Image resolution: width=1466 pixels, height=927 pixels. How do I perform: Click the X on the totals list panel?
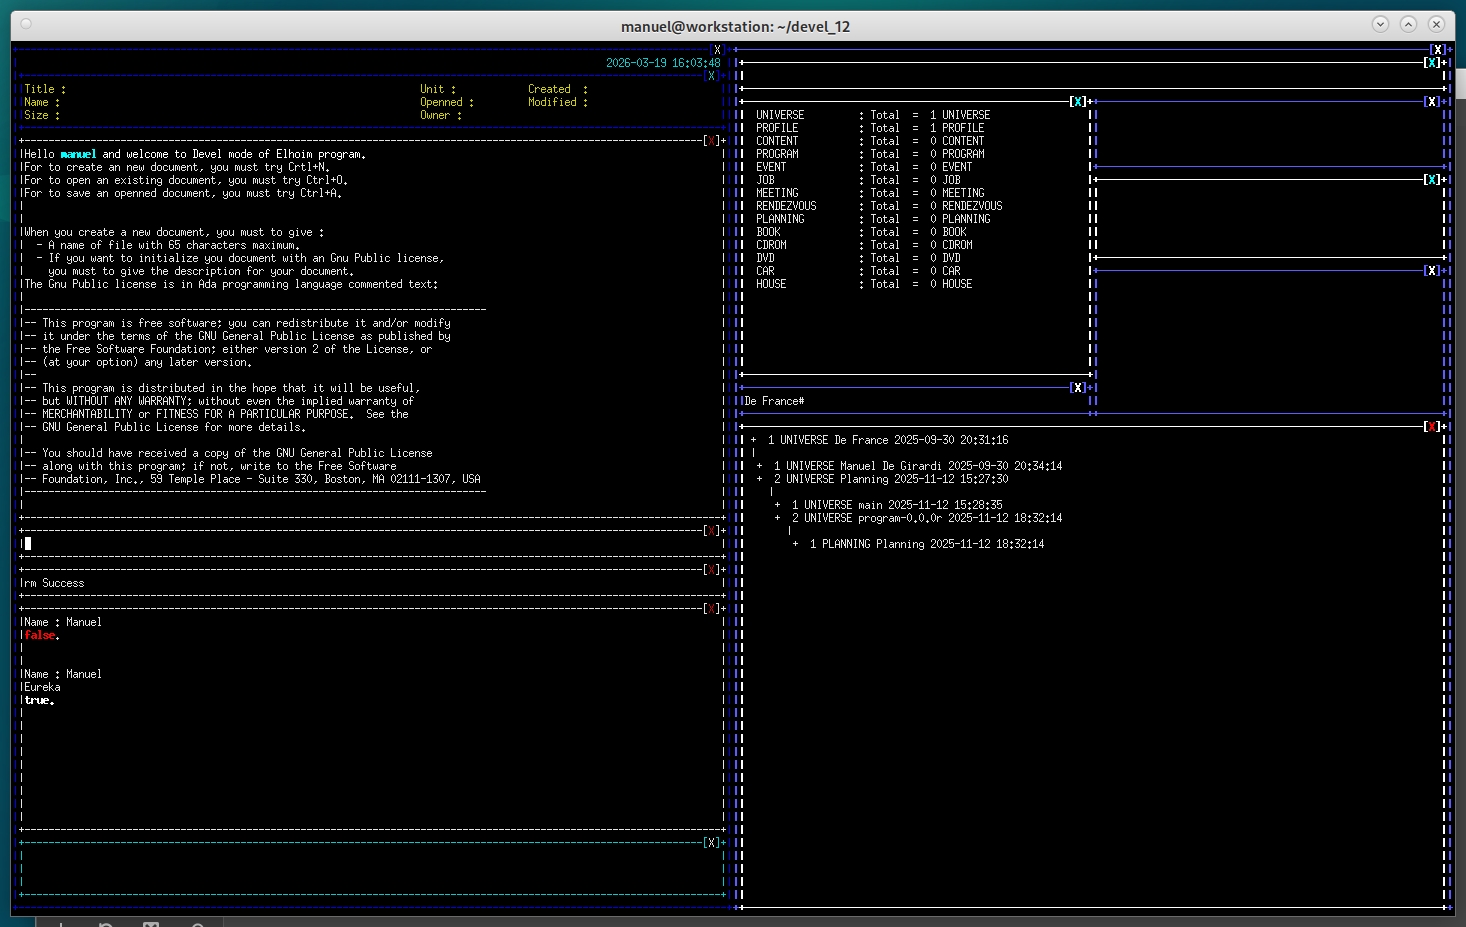[x=1078, y=102]
